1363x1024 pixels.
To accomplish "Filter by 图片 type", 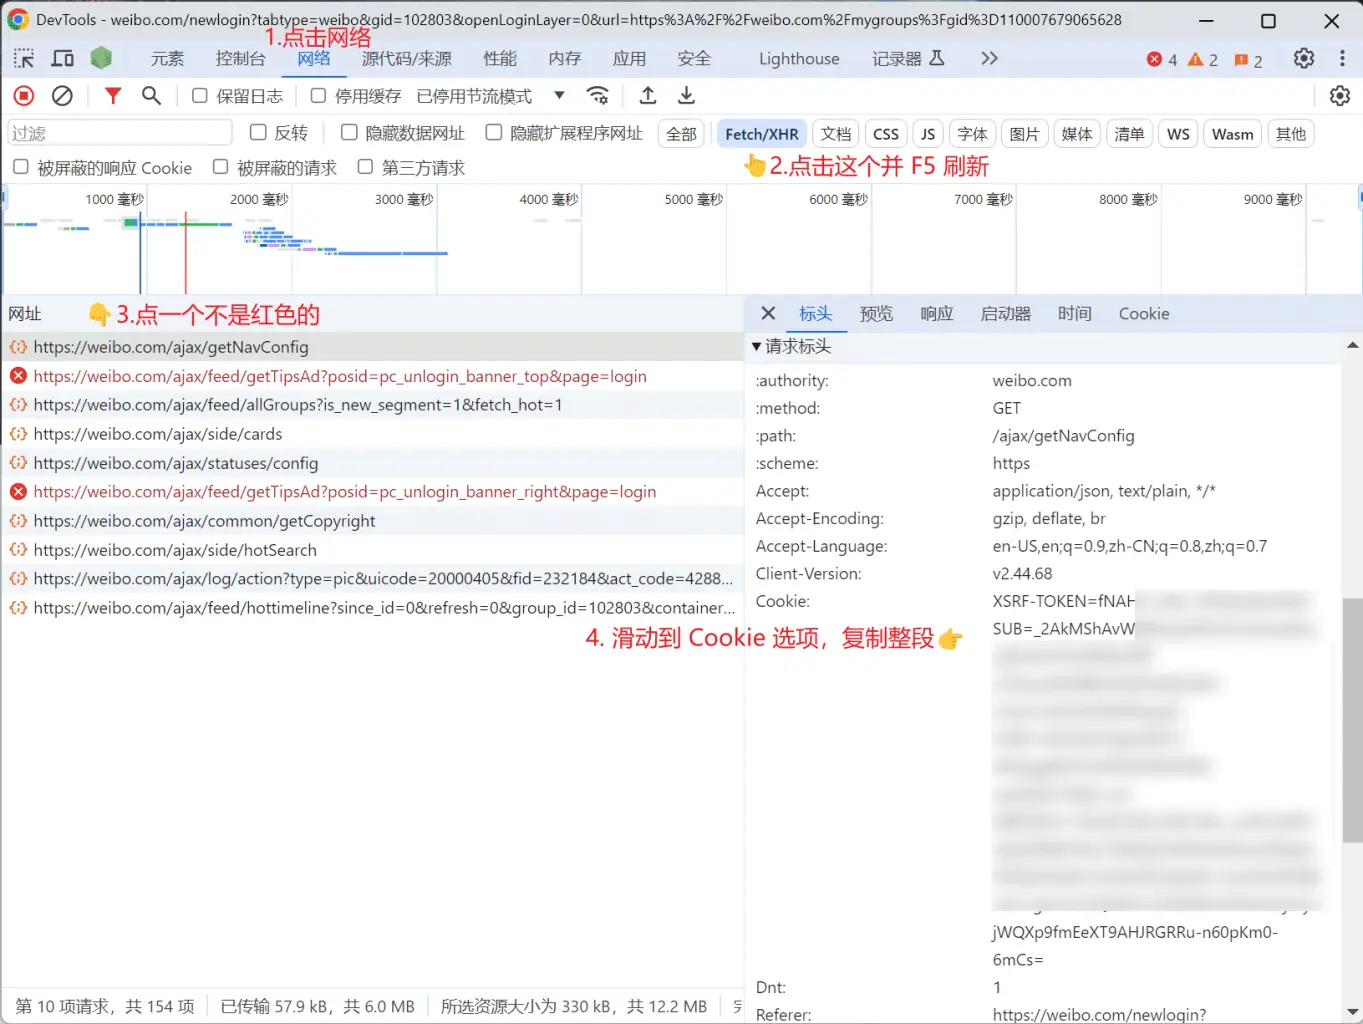I will [1024, 134].
